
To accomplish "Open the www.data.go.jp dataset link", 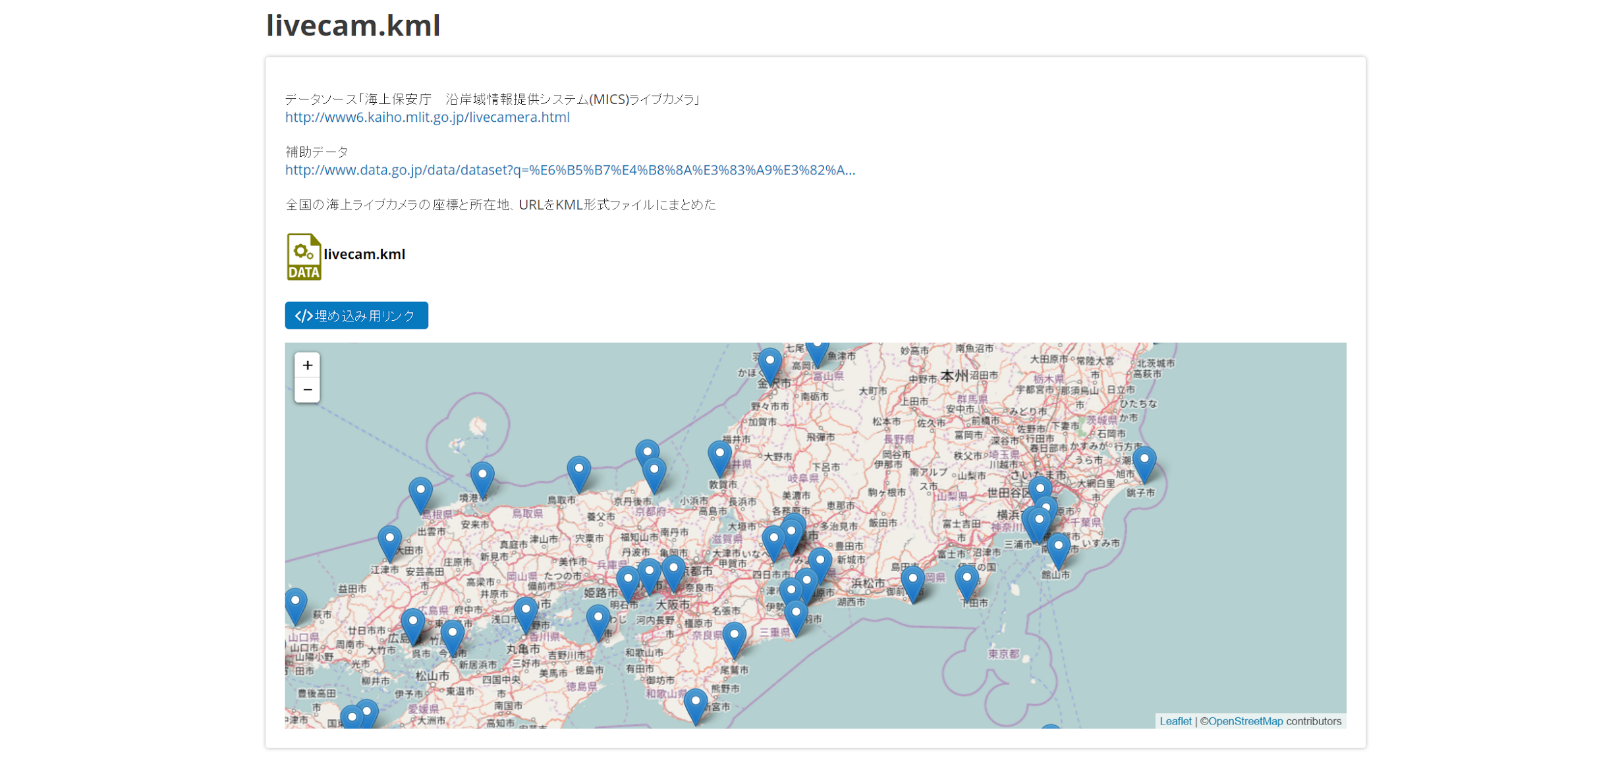I will (x=569, y=170).
